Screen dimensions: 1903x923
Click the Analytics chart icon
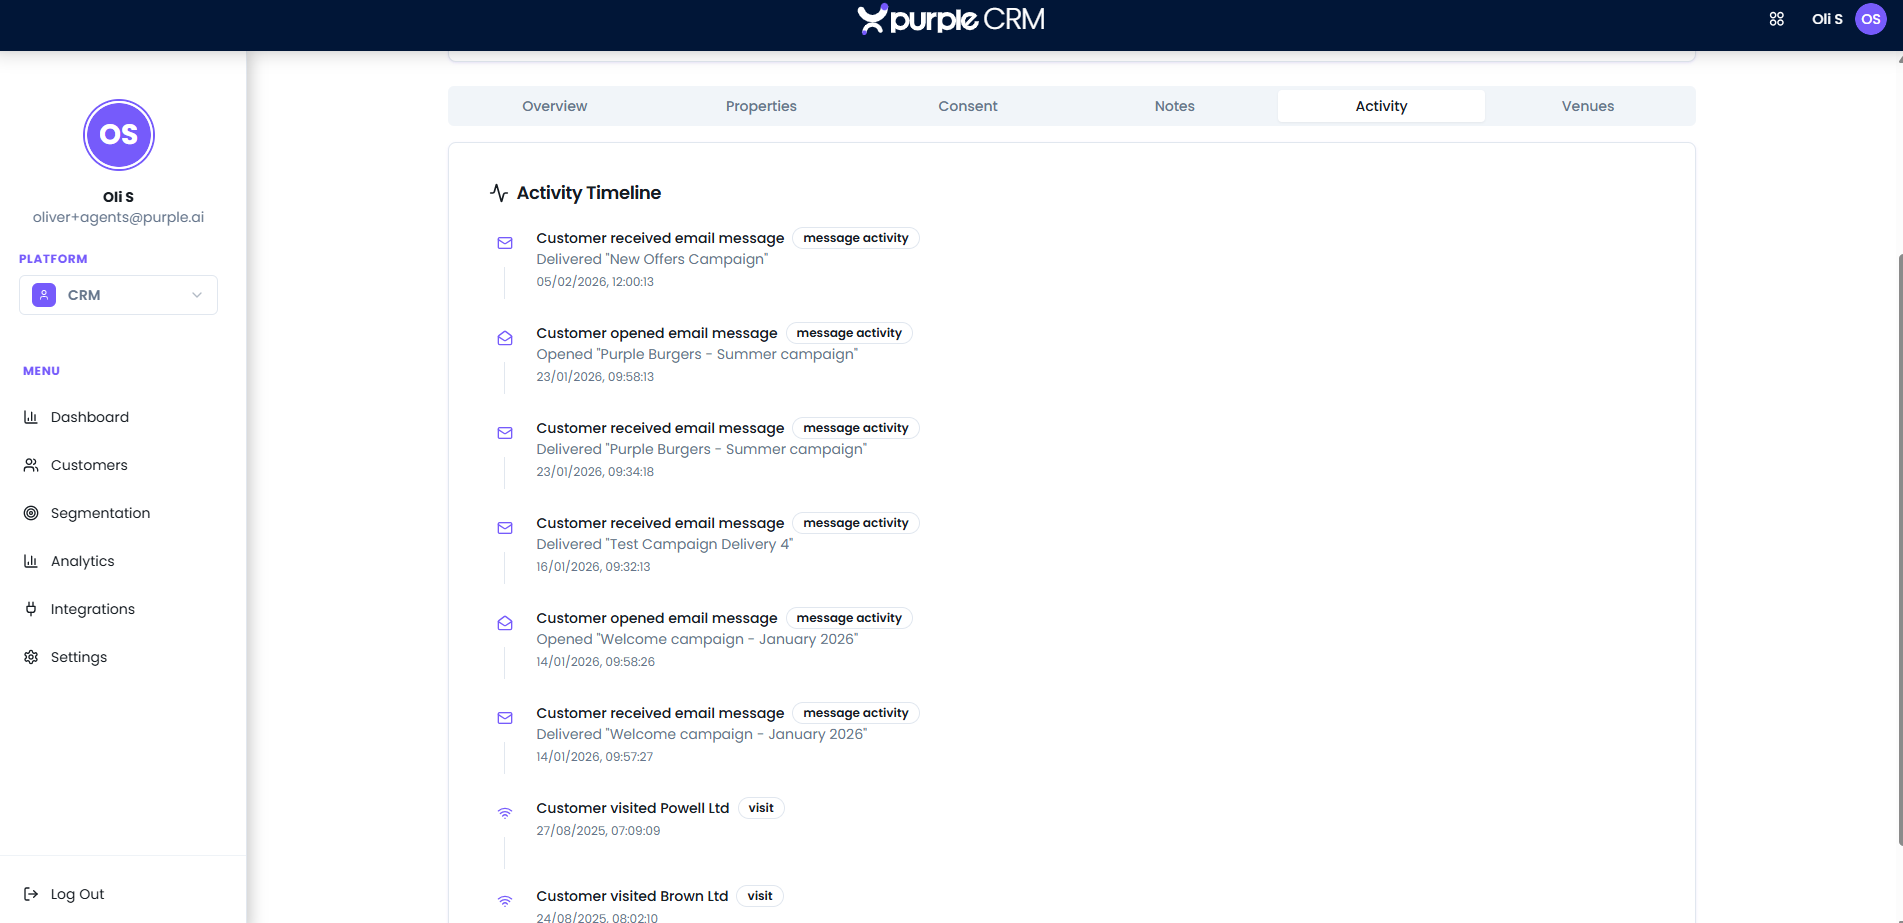tap(31, 561)
